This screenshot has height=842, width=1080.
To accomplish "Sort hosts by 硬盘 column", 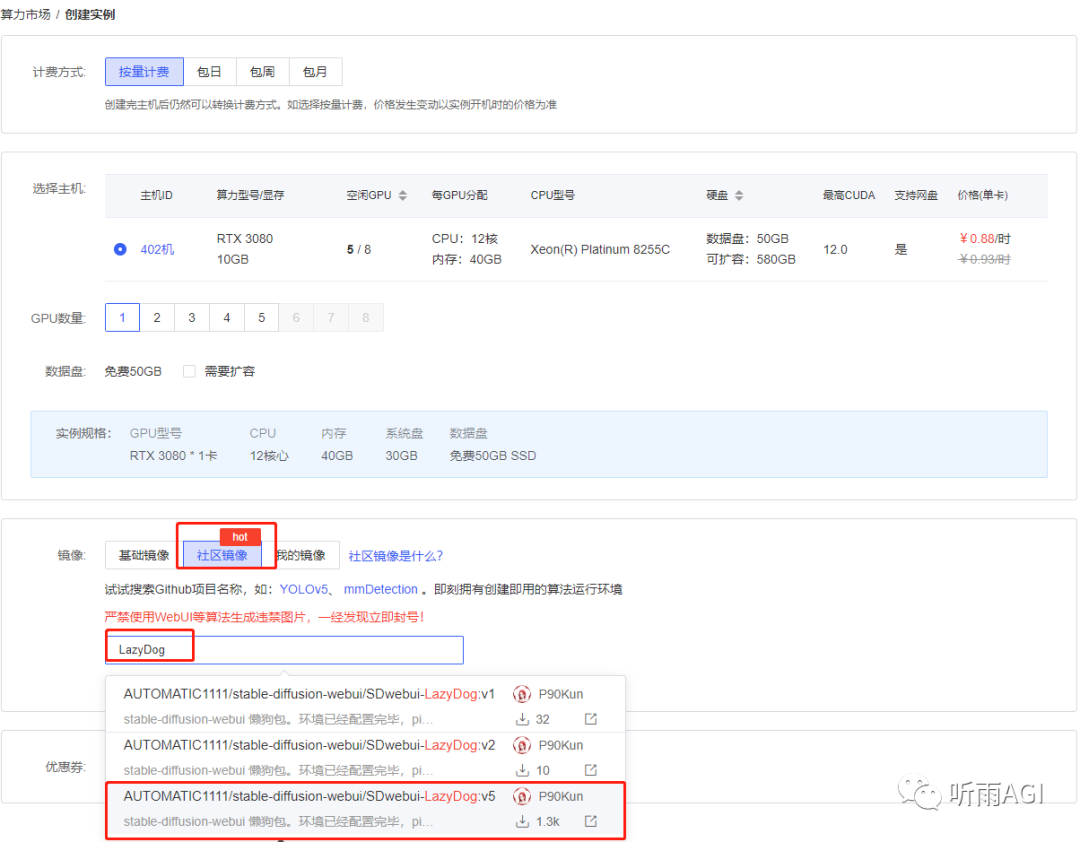I will [x=738, y=195].
